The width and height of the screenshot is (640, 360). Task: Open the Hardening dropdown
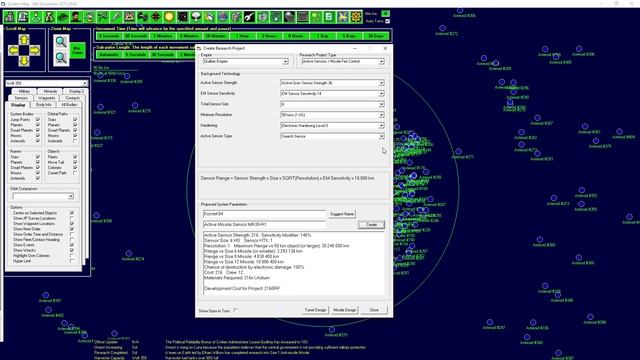[x=332, y=125]
